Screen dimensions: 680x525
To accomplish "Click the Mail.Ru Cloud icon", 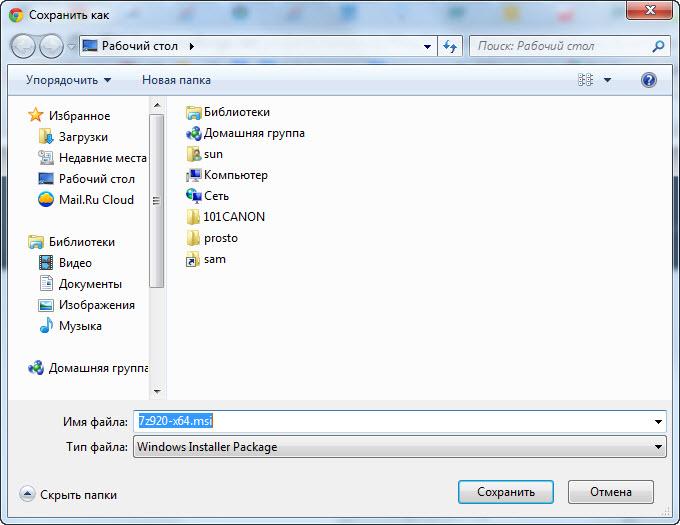I will point(46,199).
